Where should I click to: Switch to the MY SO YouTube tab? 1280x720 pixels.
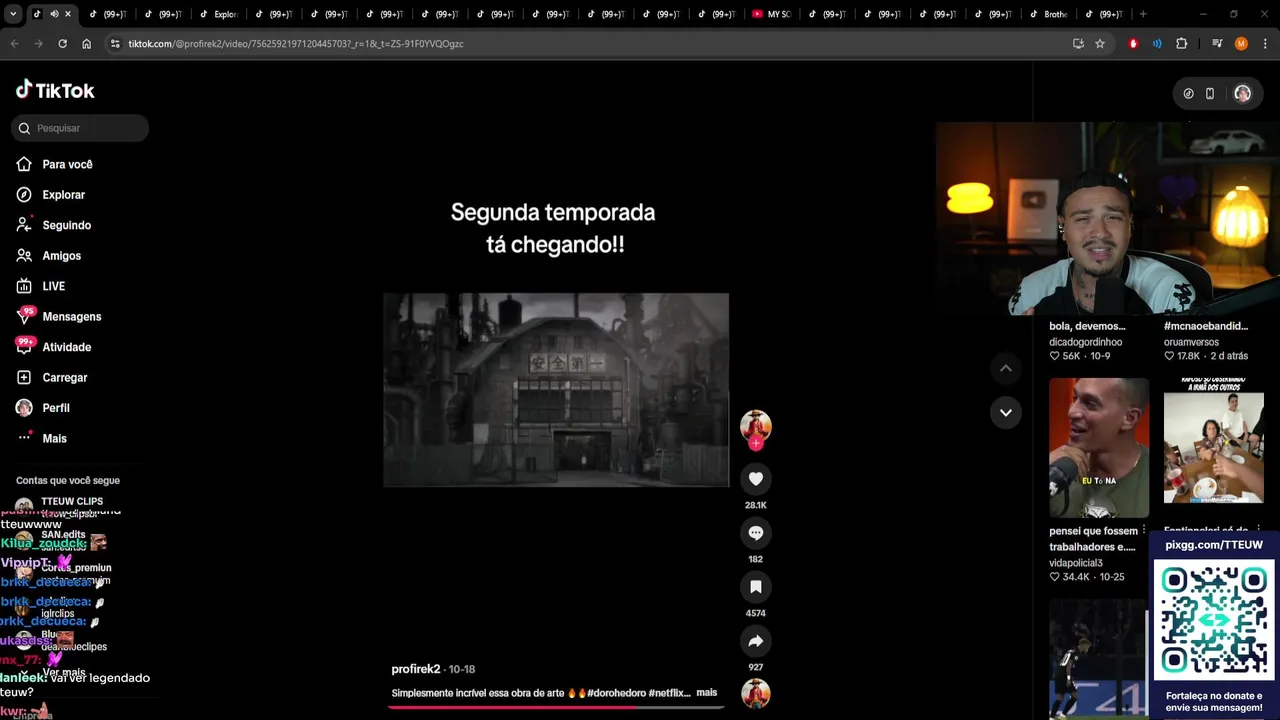(x=771, y=14)
